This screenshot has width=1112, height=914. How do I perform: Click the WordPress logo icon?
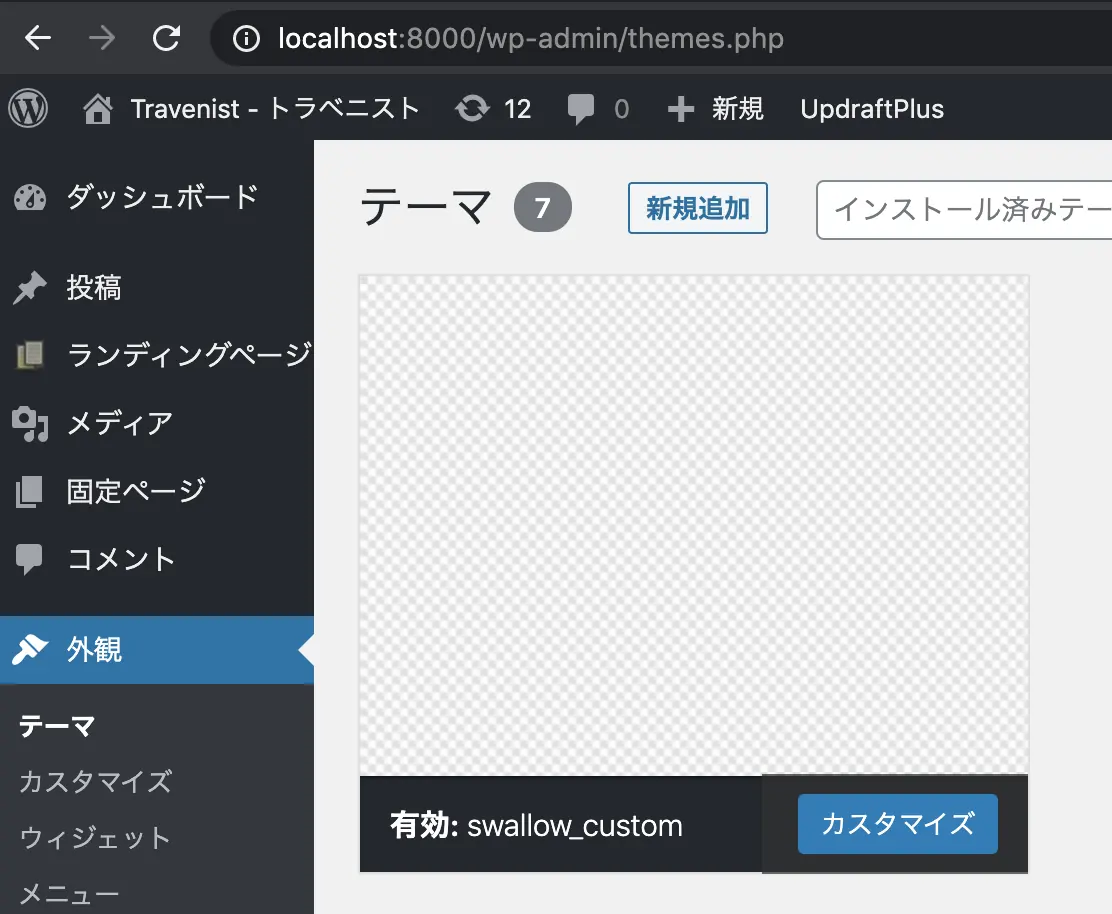pos(28,108)
